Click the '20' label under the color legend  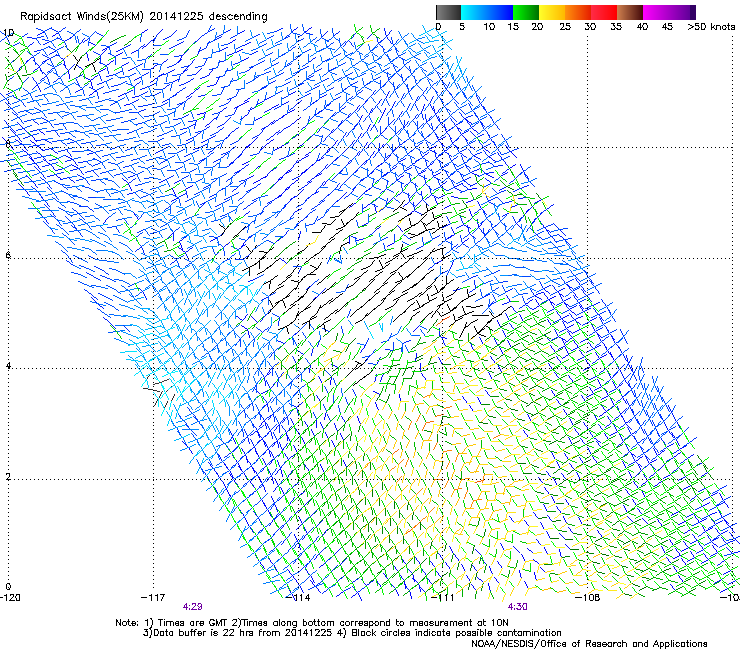point(537,27)
